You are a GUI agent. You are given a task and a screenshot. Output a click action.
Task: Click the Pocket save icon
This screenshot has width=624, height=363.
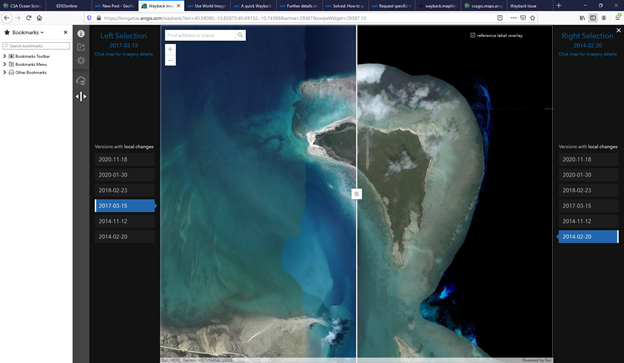click(523, 18)
